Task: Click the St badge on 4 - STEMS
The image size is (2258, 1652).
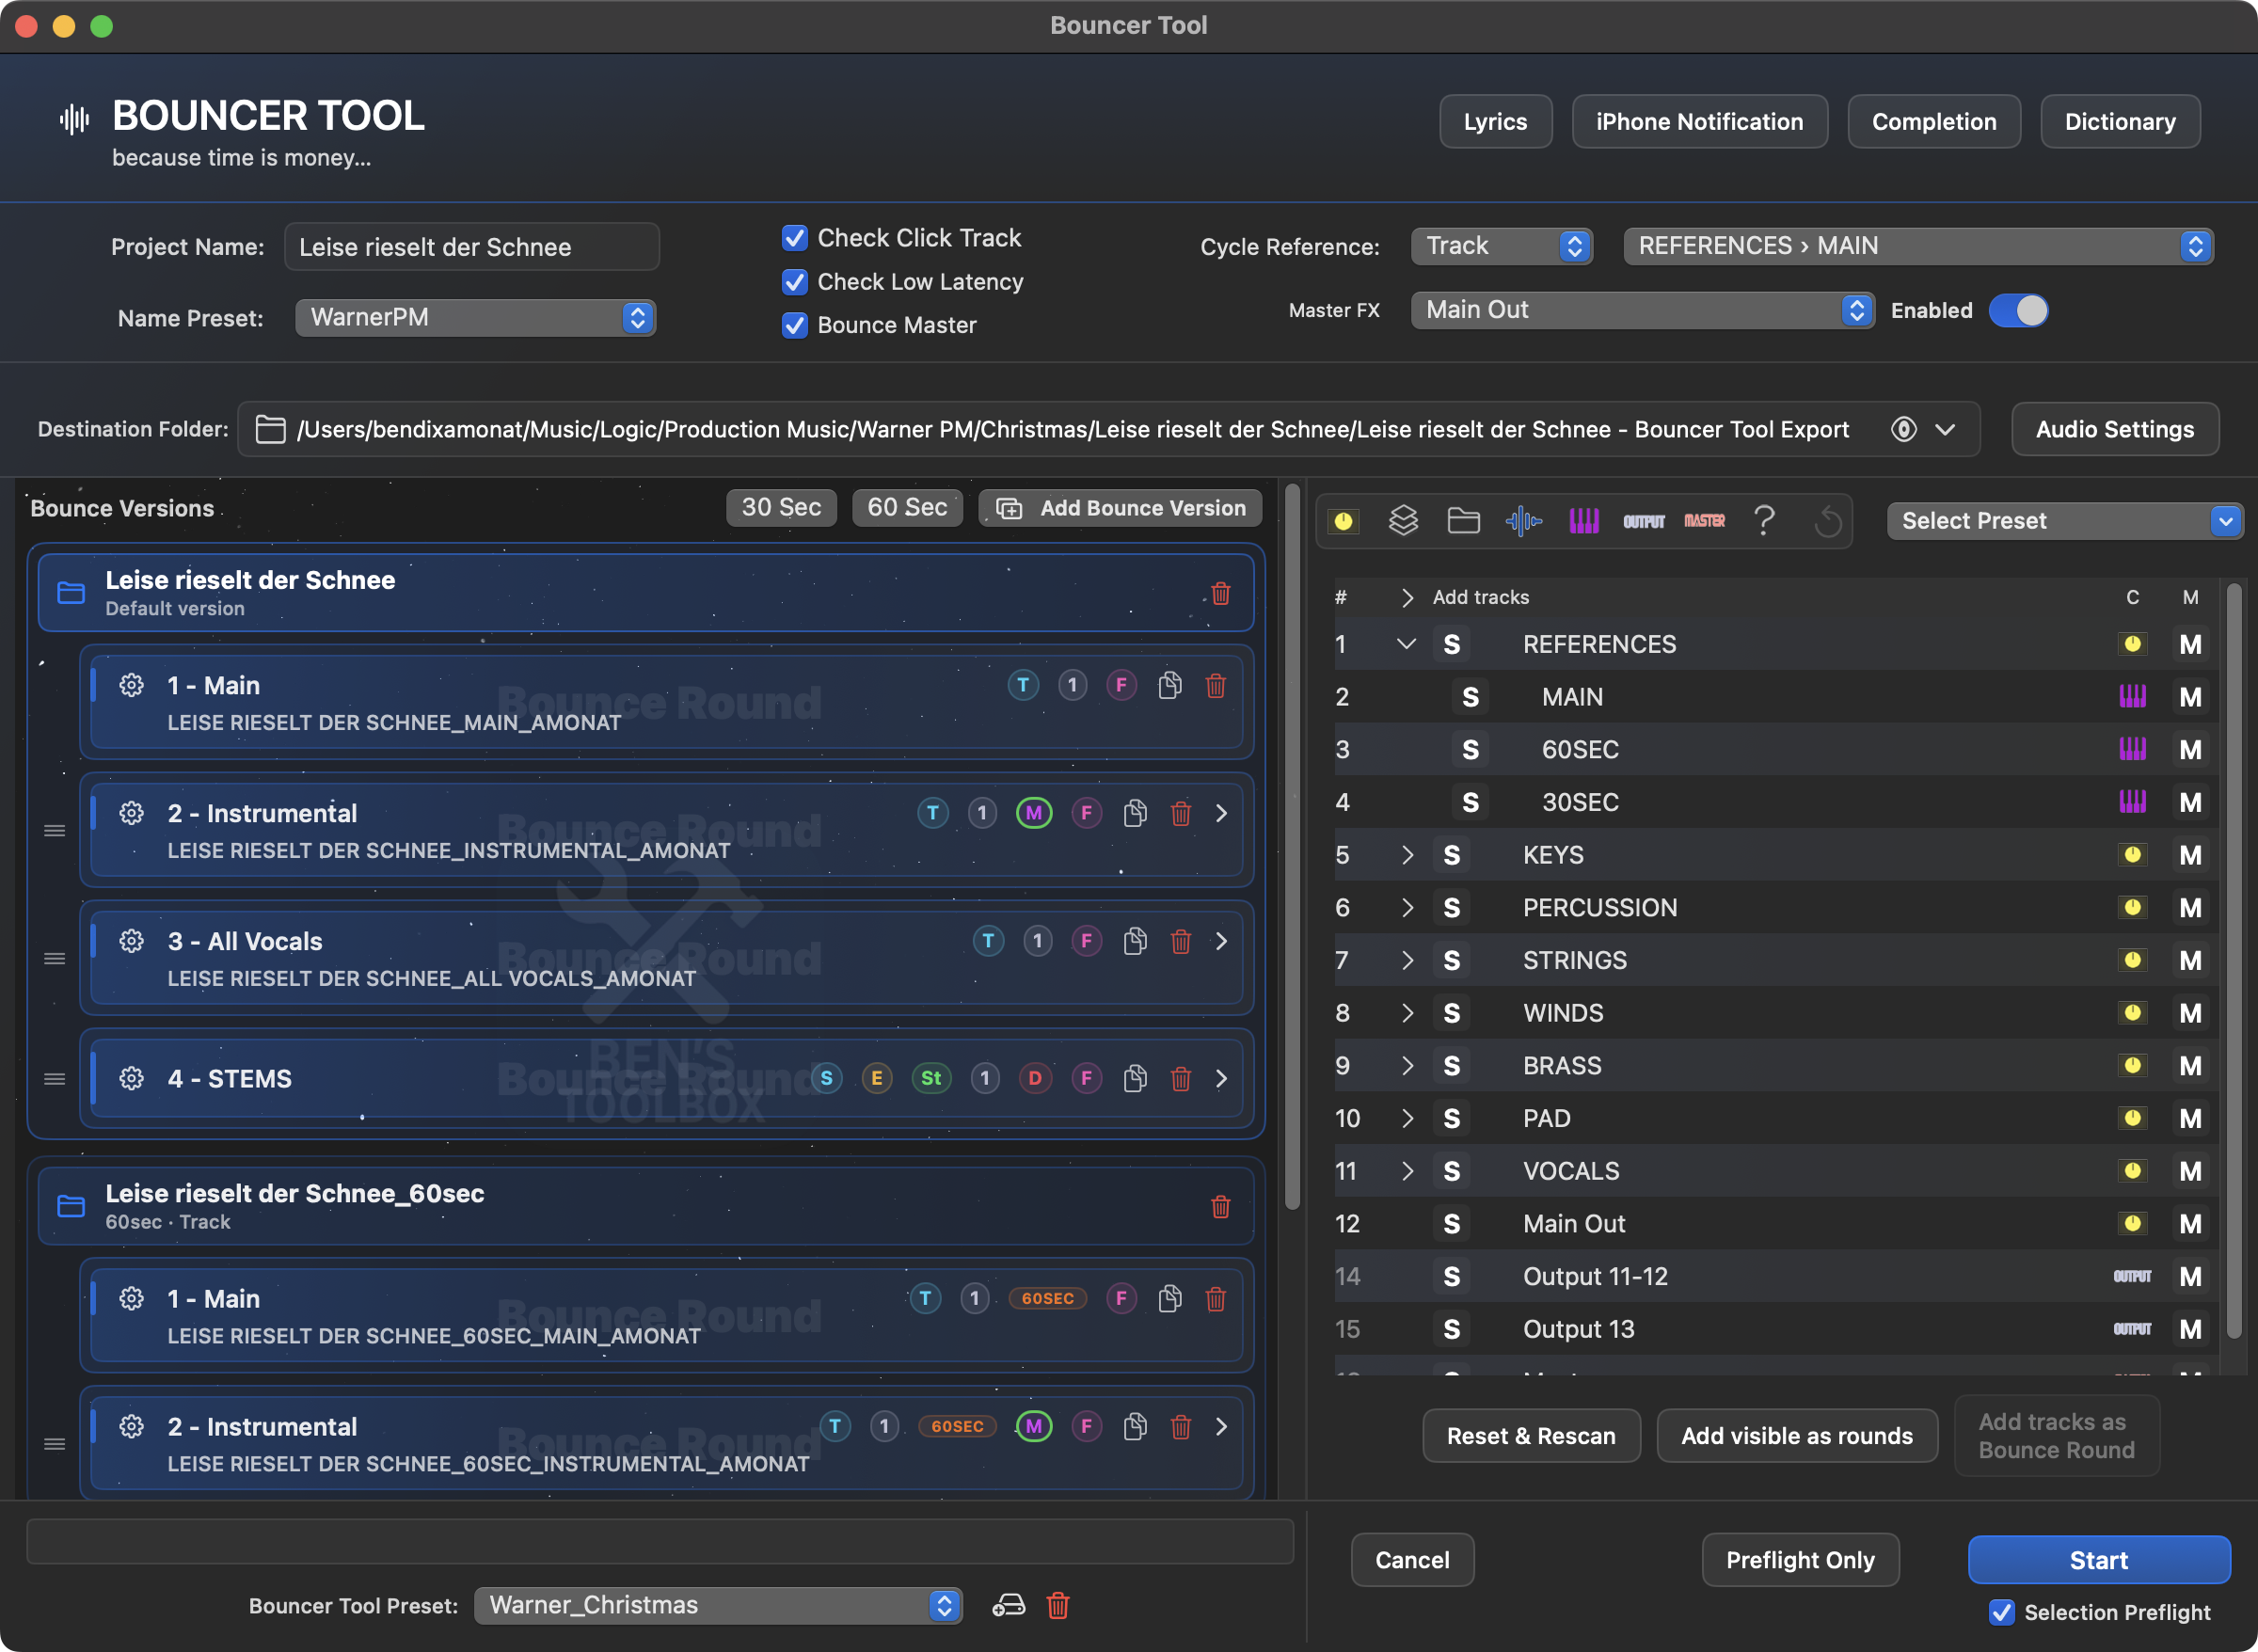Action: click(931, 1078)
